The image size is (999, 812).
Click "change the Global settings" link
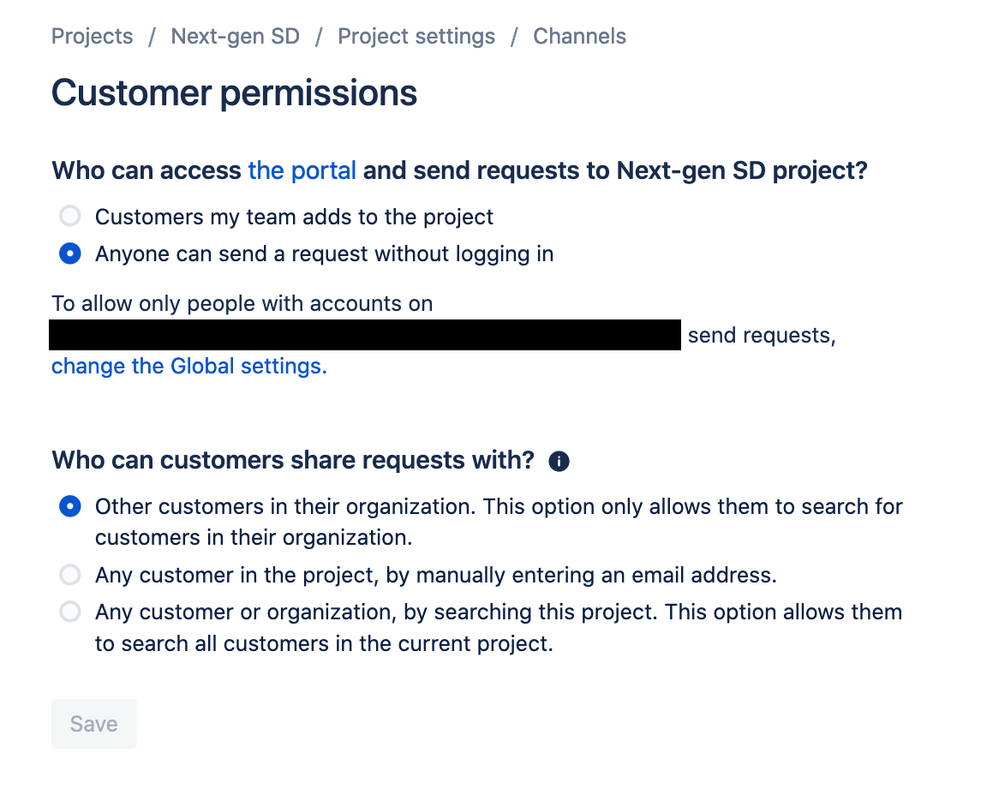189,366
